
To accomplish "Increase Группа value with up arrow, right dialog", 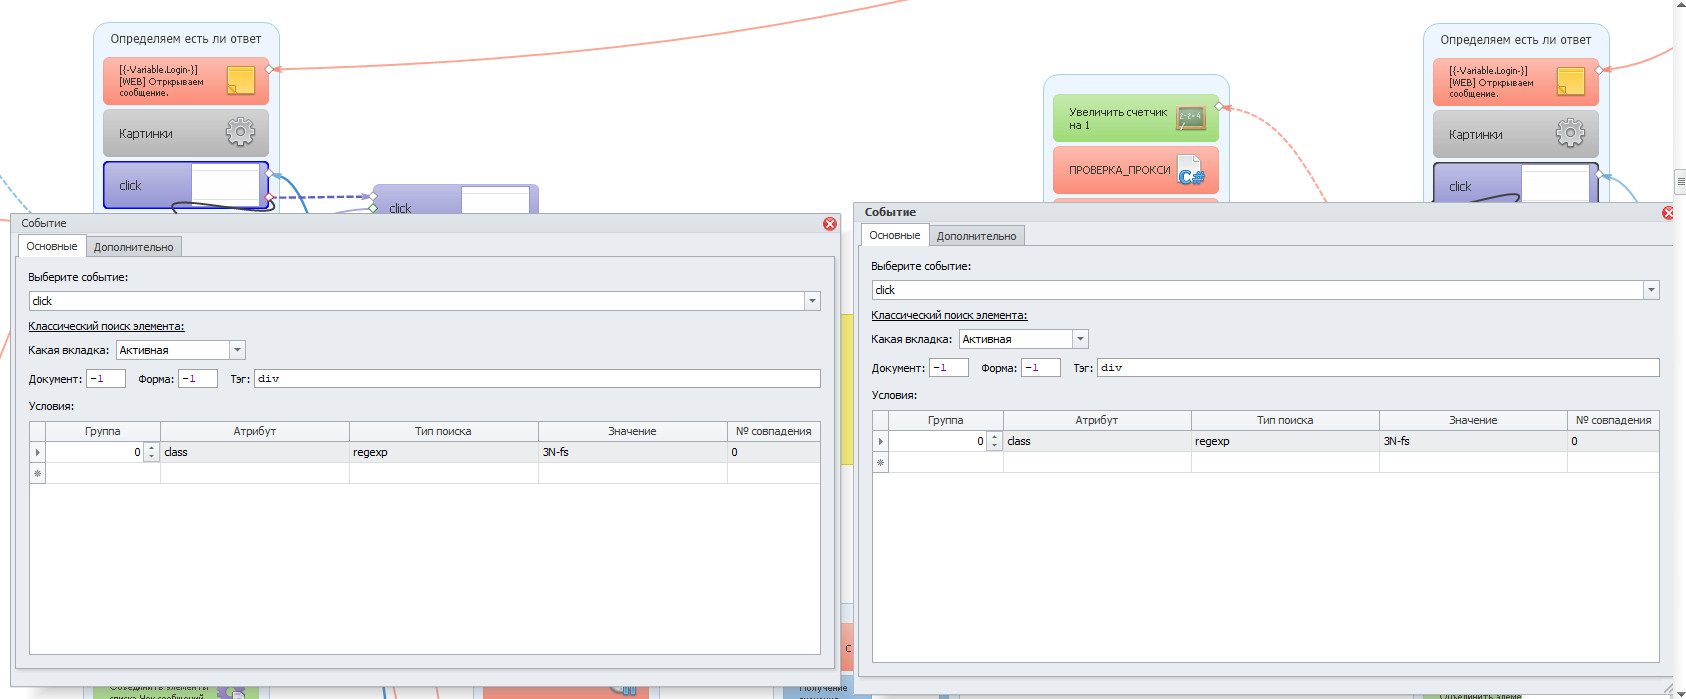I will (x=994, y=437).
